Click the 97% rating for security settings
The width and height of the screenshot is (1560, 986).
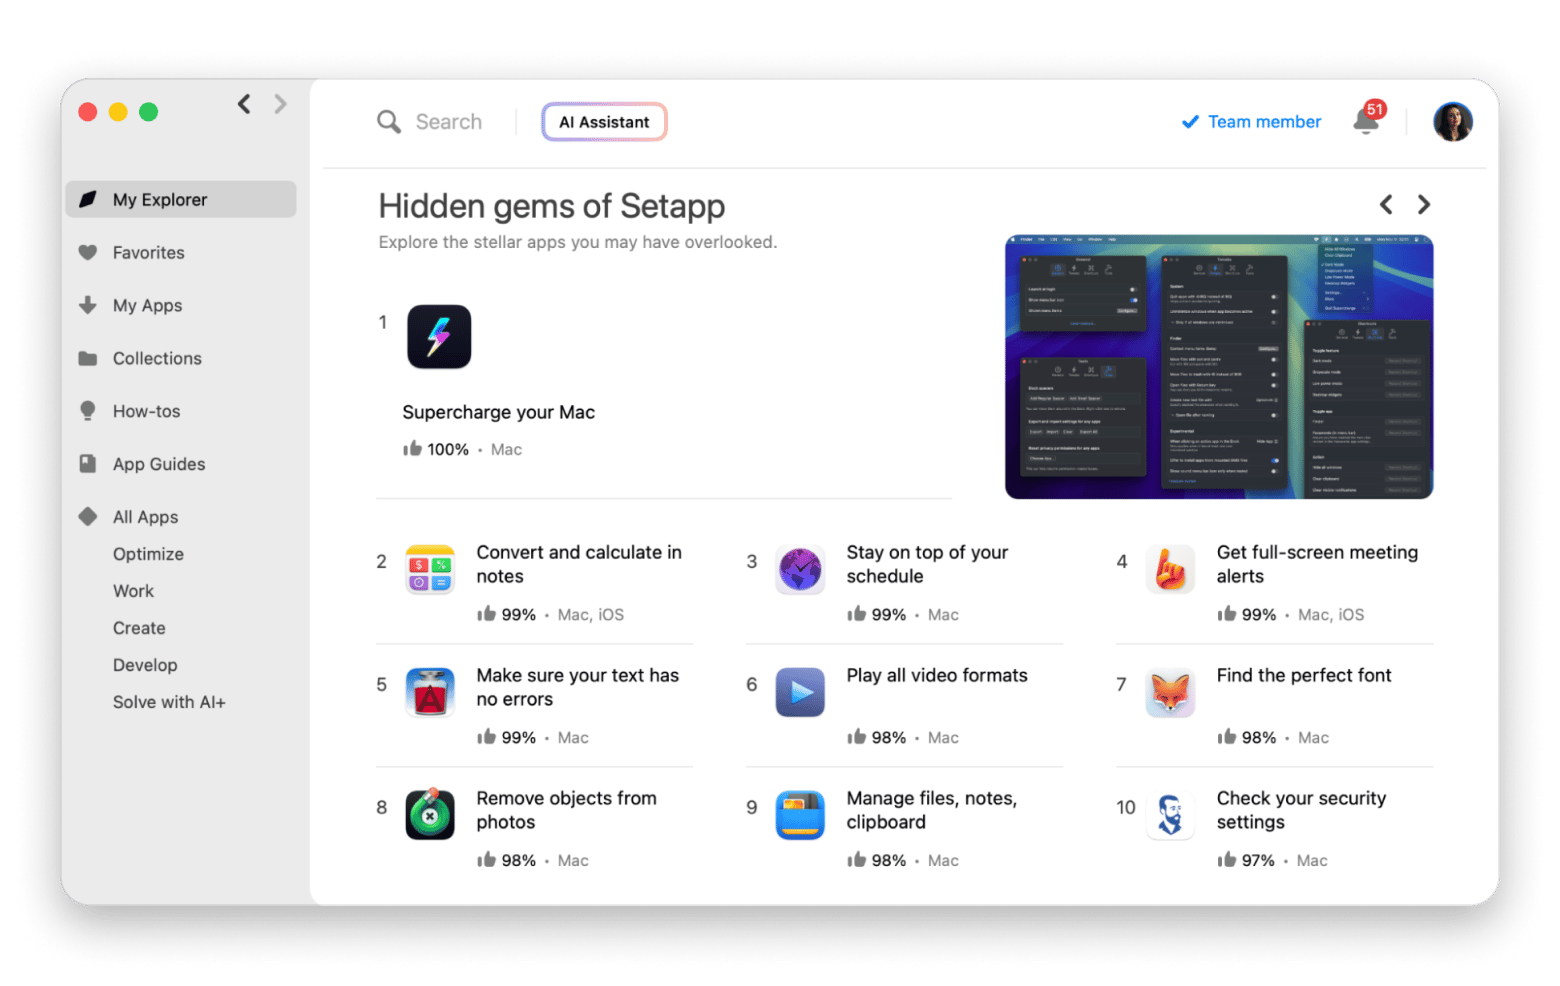[x=1246, y=860]
